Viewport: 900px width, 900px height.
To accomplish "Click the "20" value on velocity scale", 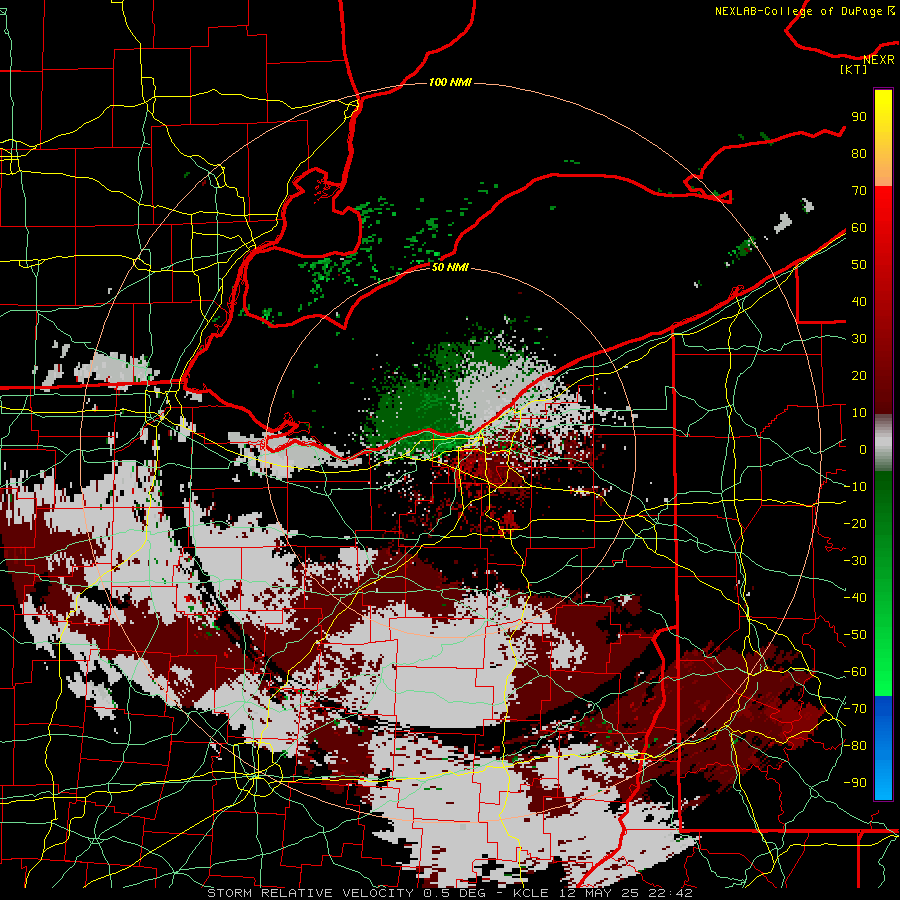I will (x=859, y=375).
